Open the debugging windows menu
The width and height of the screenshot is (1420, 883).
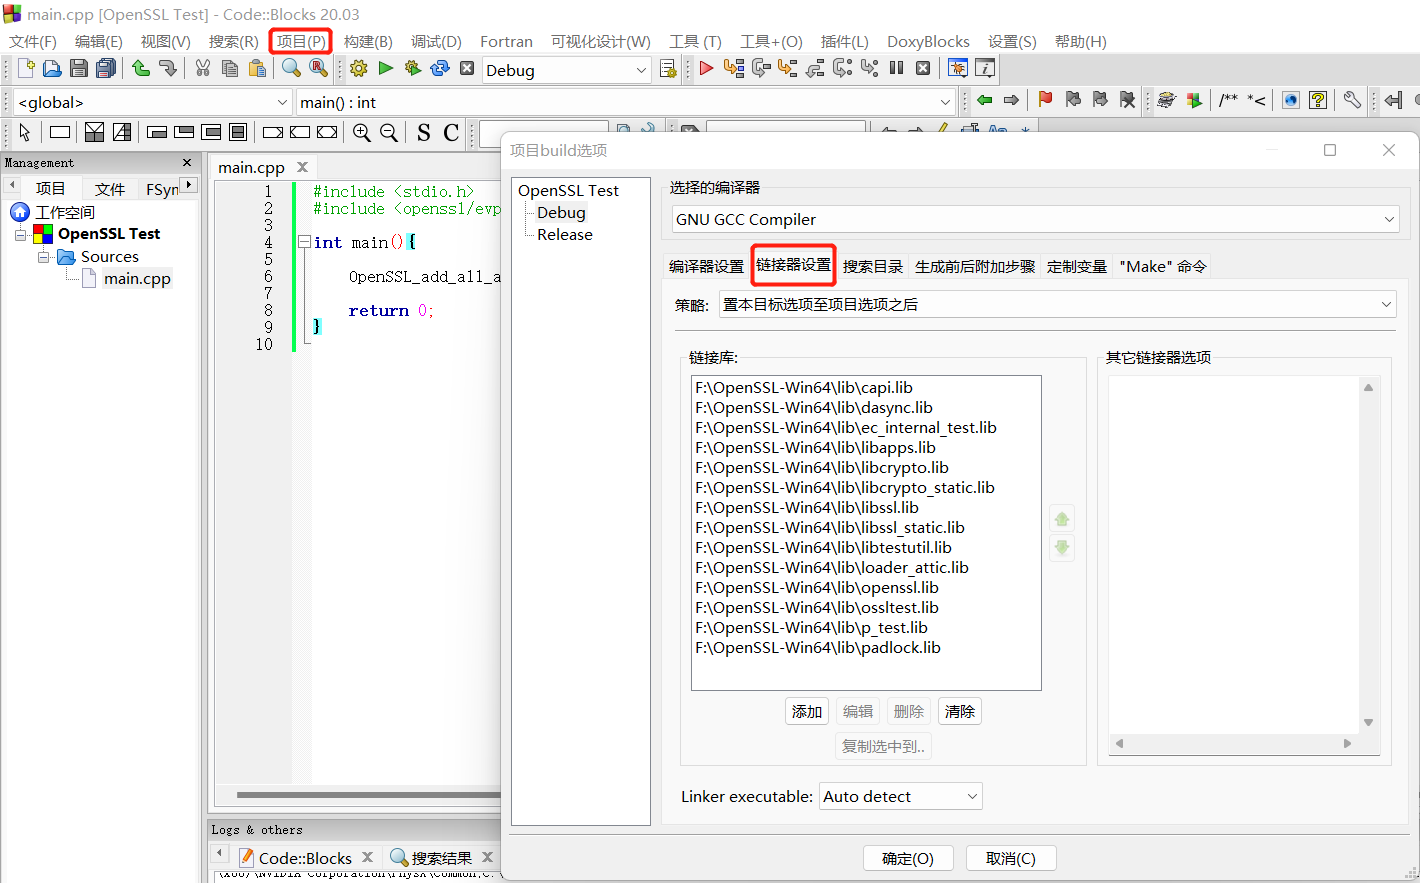[x=958, y=68]
